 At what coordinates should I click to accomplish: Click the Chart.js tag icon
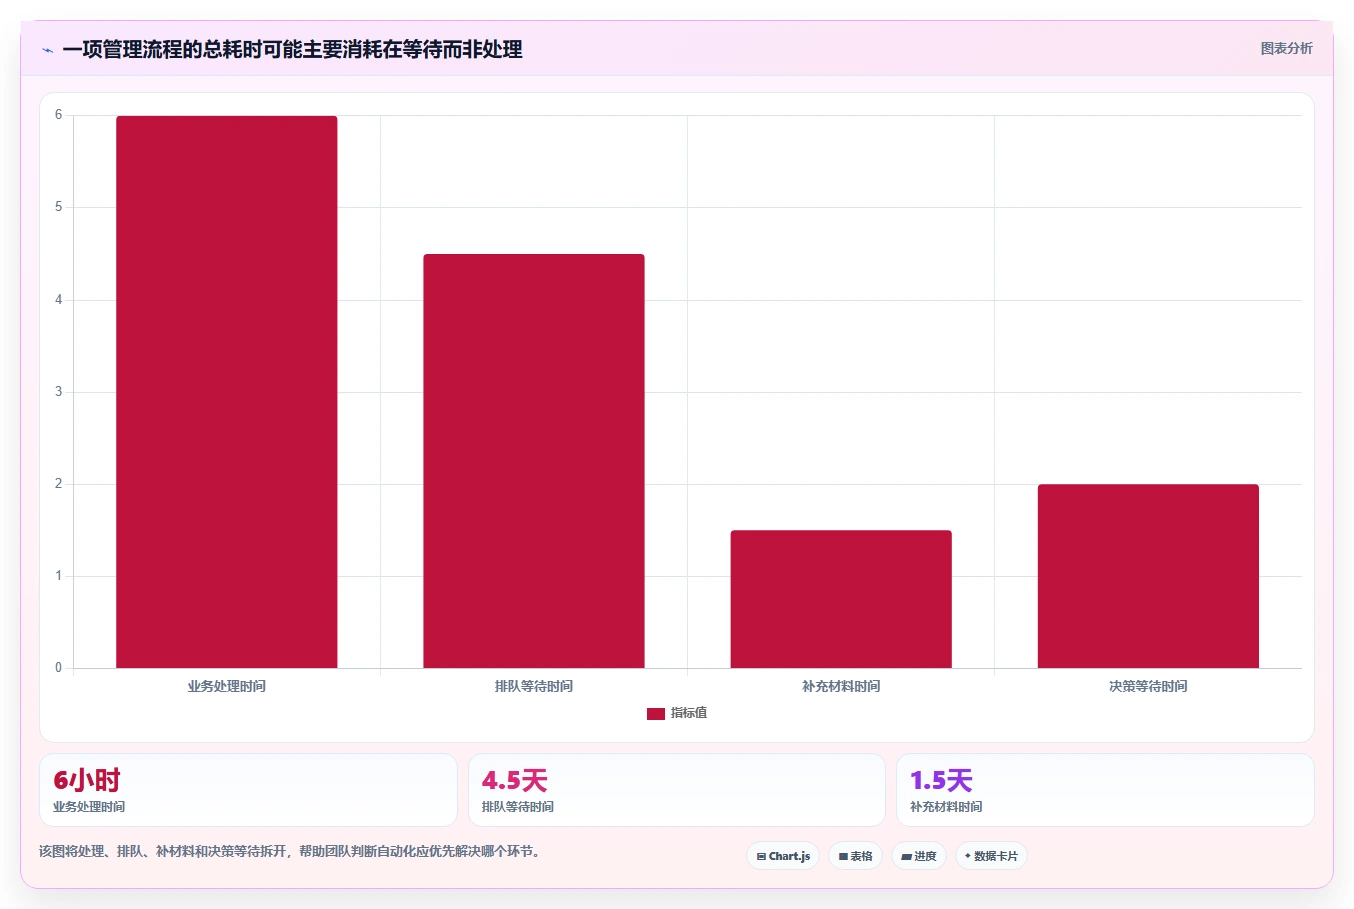[x=761, y=857]
